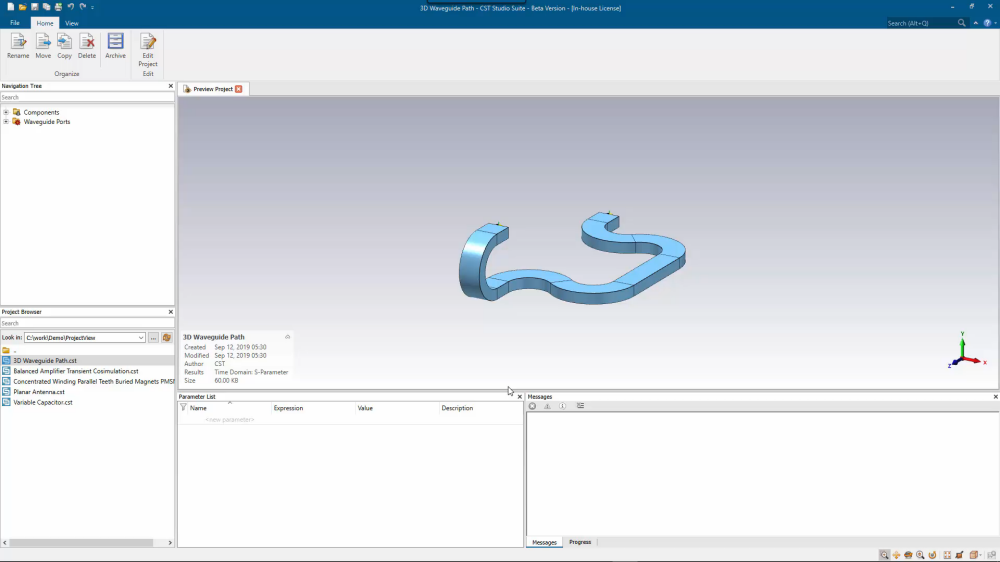The height and width of the screenshot is (562, 1000).
Task: Click the folder icon button beside browse
Action: point(167,337)
